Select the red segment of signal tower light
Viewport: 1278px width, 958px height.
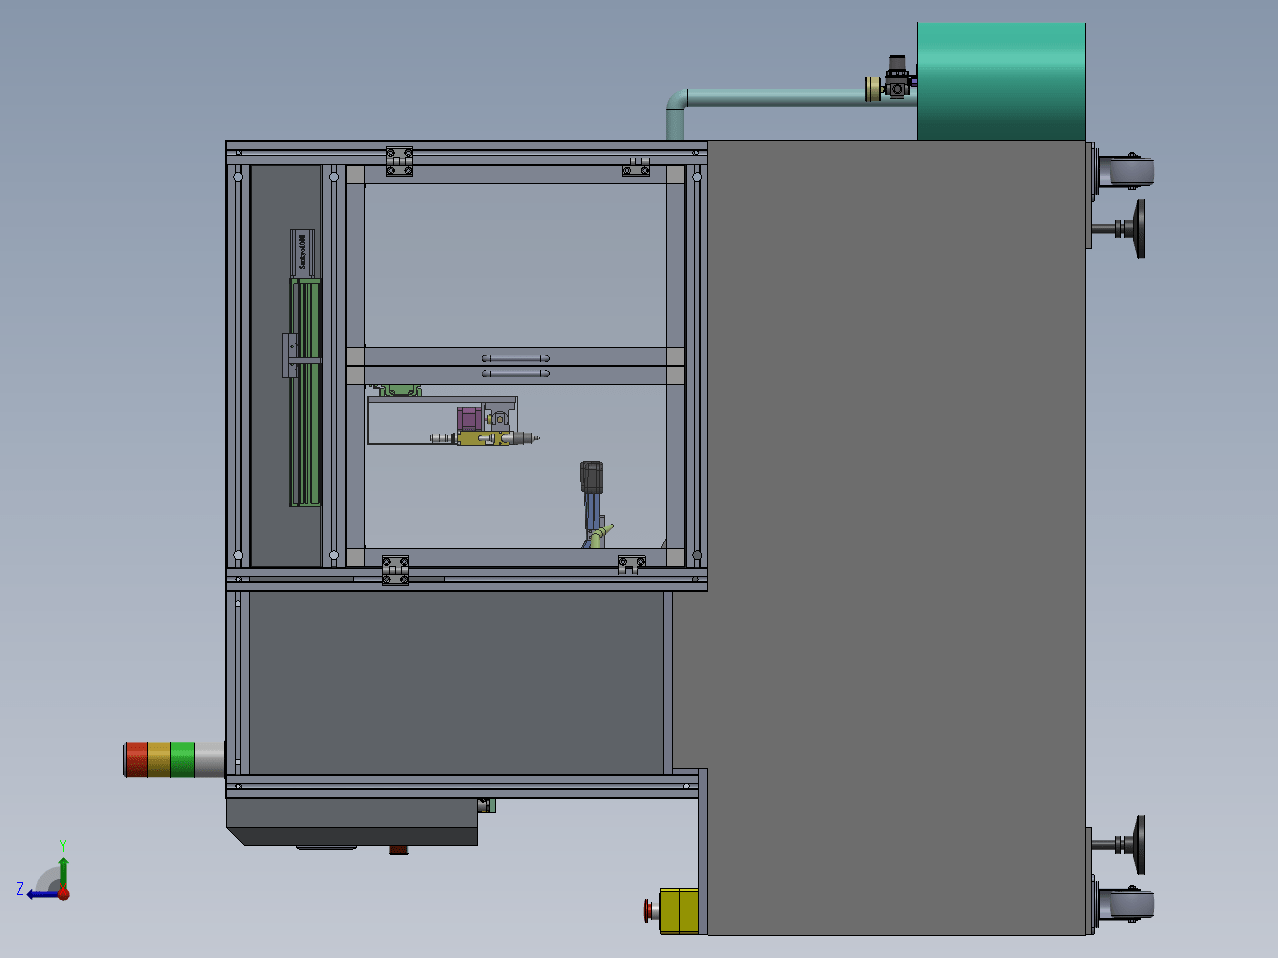pyautogui.click(x=136, y=759)
